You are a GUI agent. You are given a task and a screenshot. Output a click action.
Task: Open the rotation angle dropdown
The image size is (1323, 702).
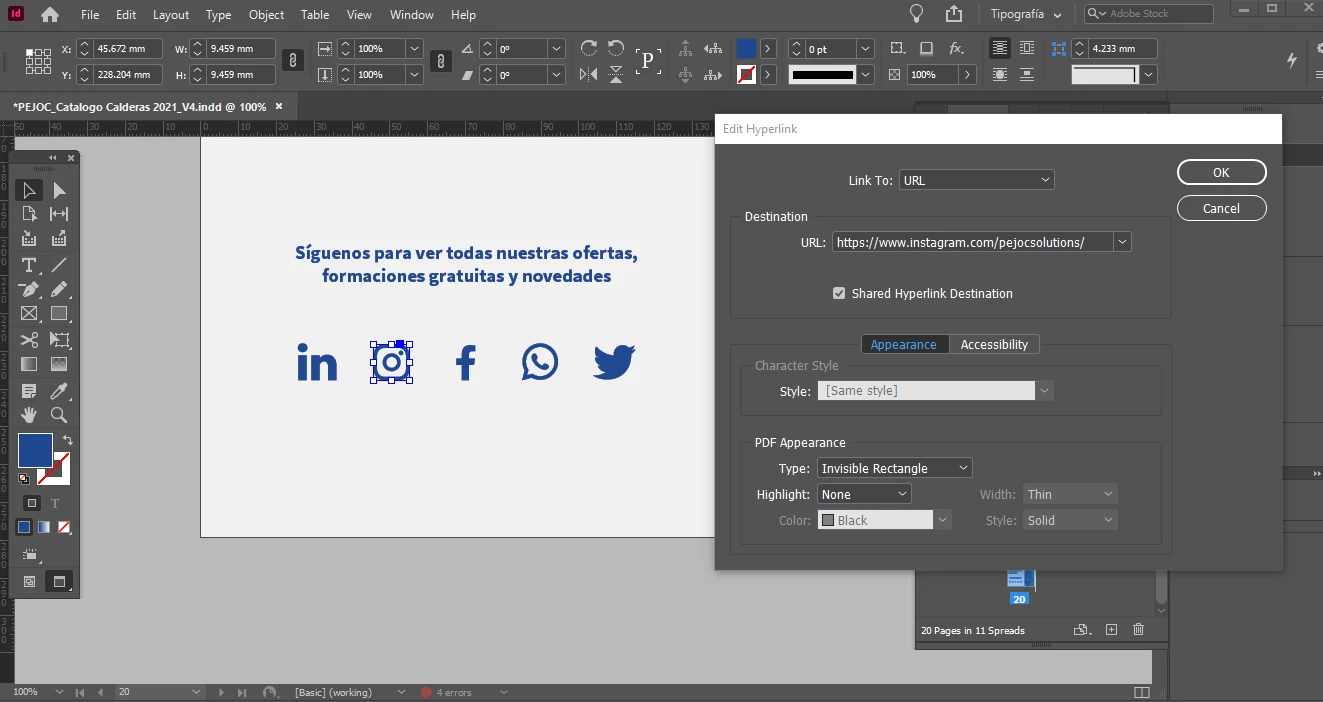(x=556, y=48)
